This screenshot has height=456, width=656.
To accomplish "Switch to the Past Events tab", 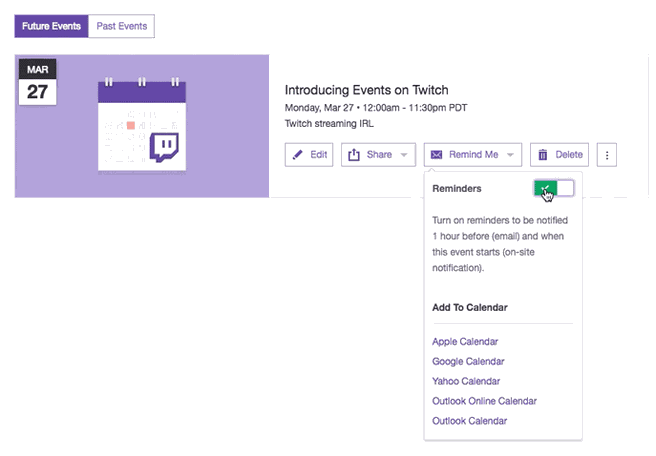I will pyautogui.click(x=122, y=26).
